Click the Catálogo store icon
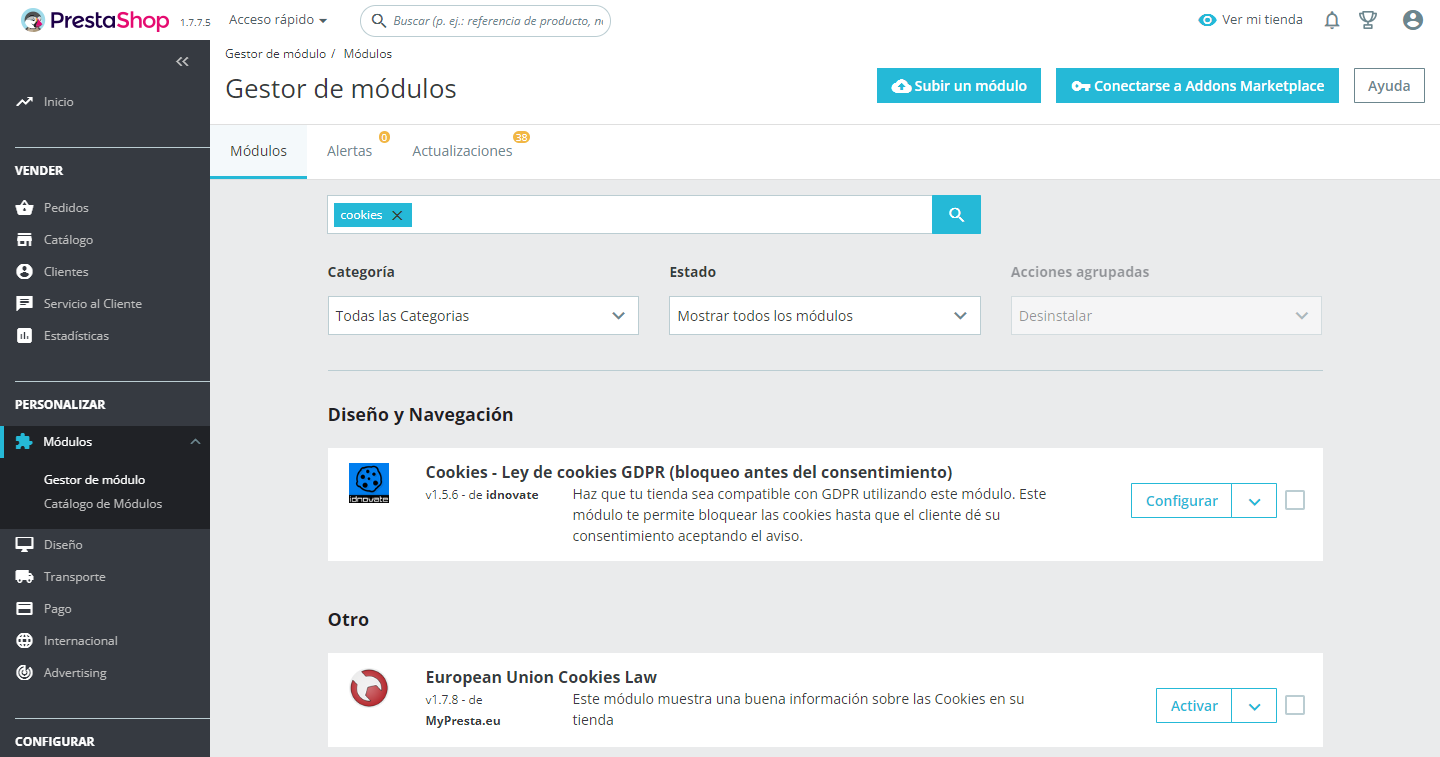The width and height of the screenshot is (1440, 757). tap(25, 240)
